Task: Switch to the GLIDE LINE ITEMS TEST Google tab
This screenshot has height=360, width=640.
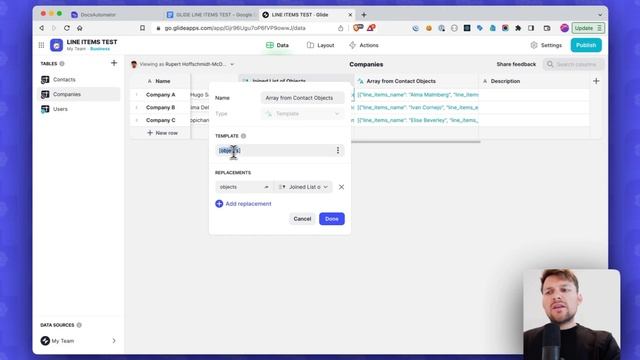Action: click(210, 15)
